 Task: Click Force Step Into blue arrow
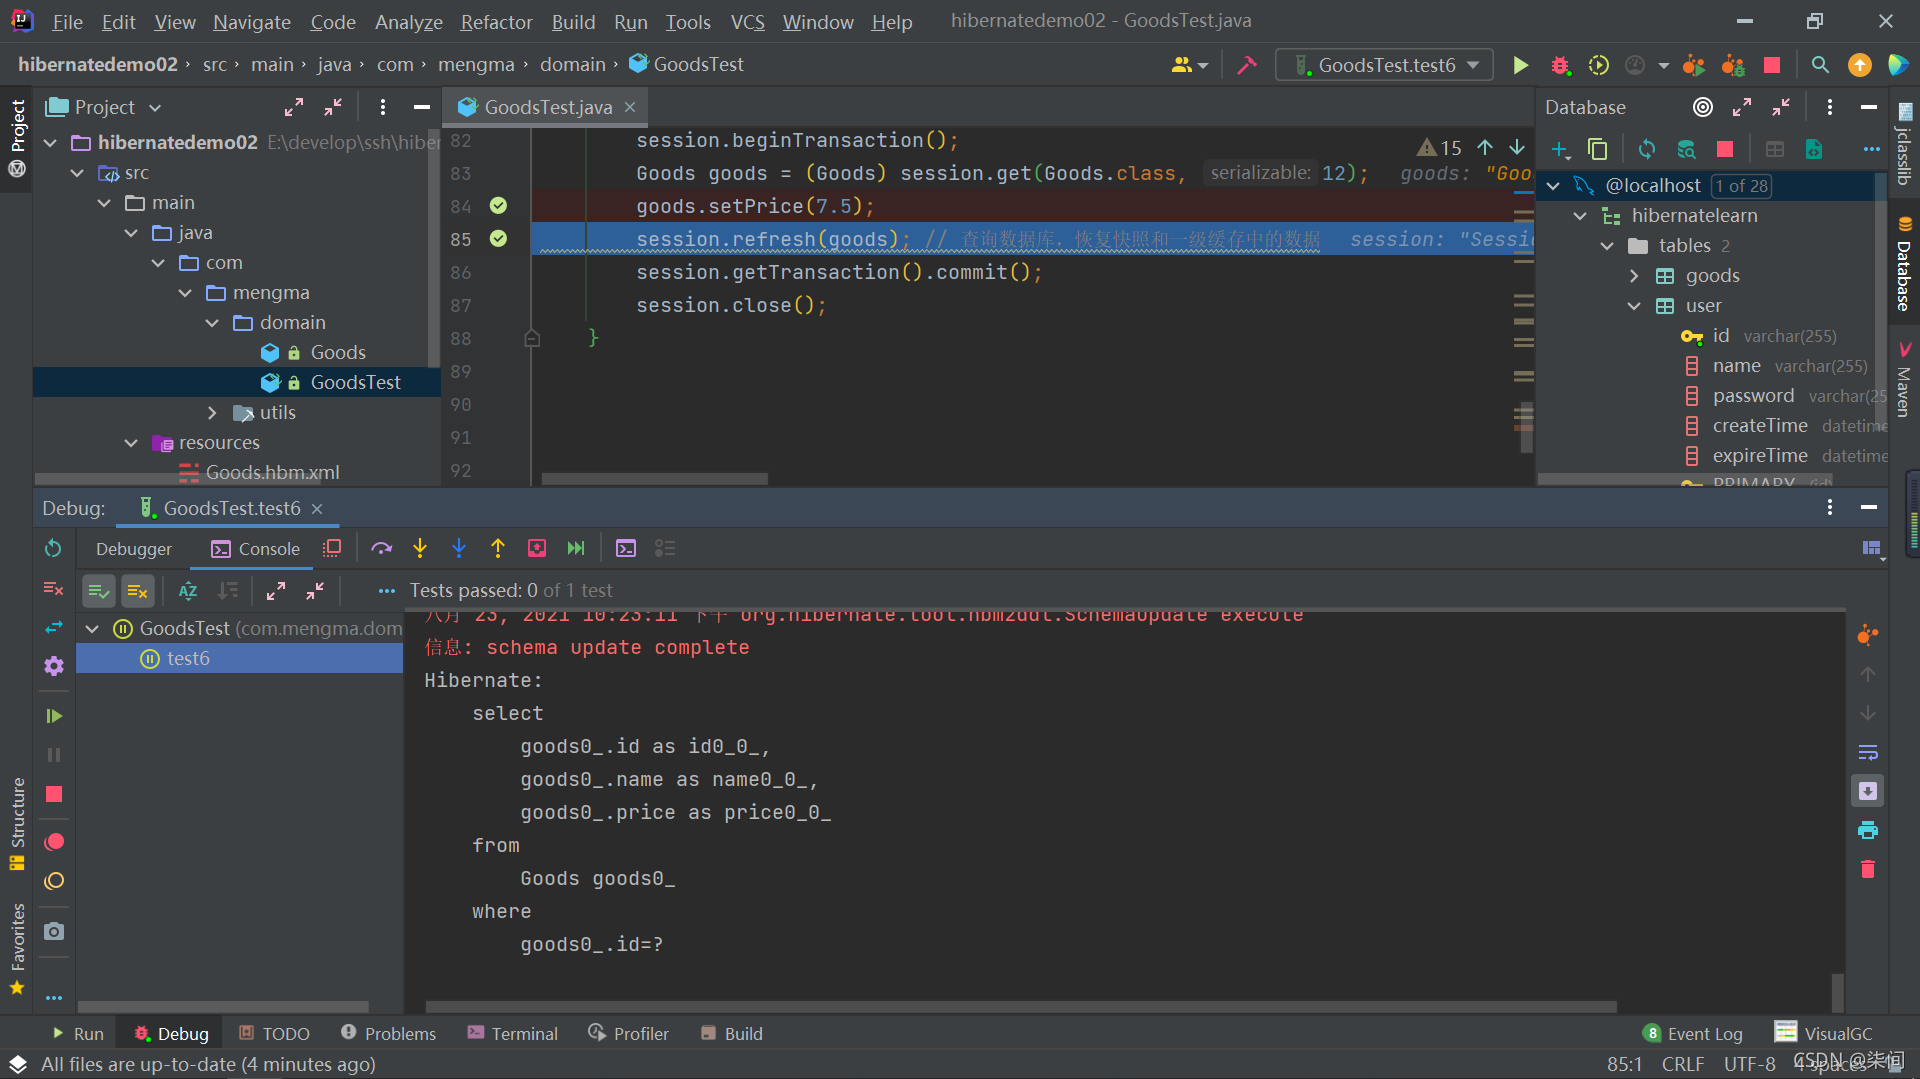459,548
